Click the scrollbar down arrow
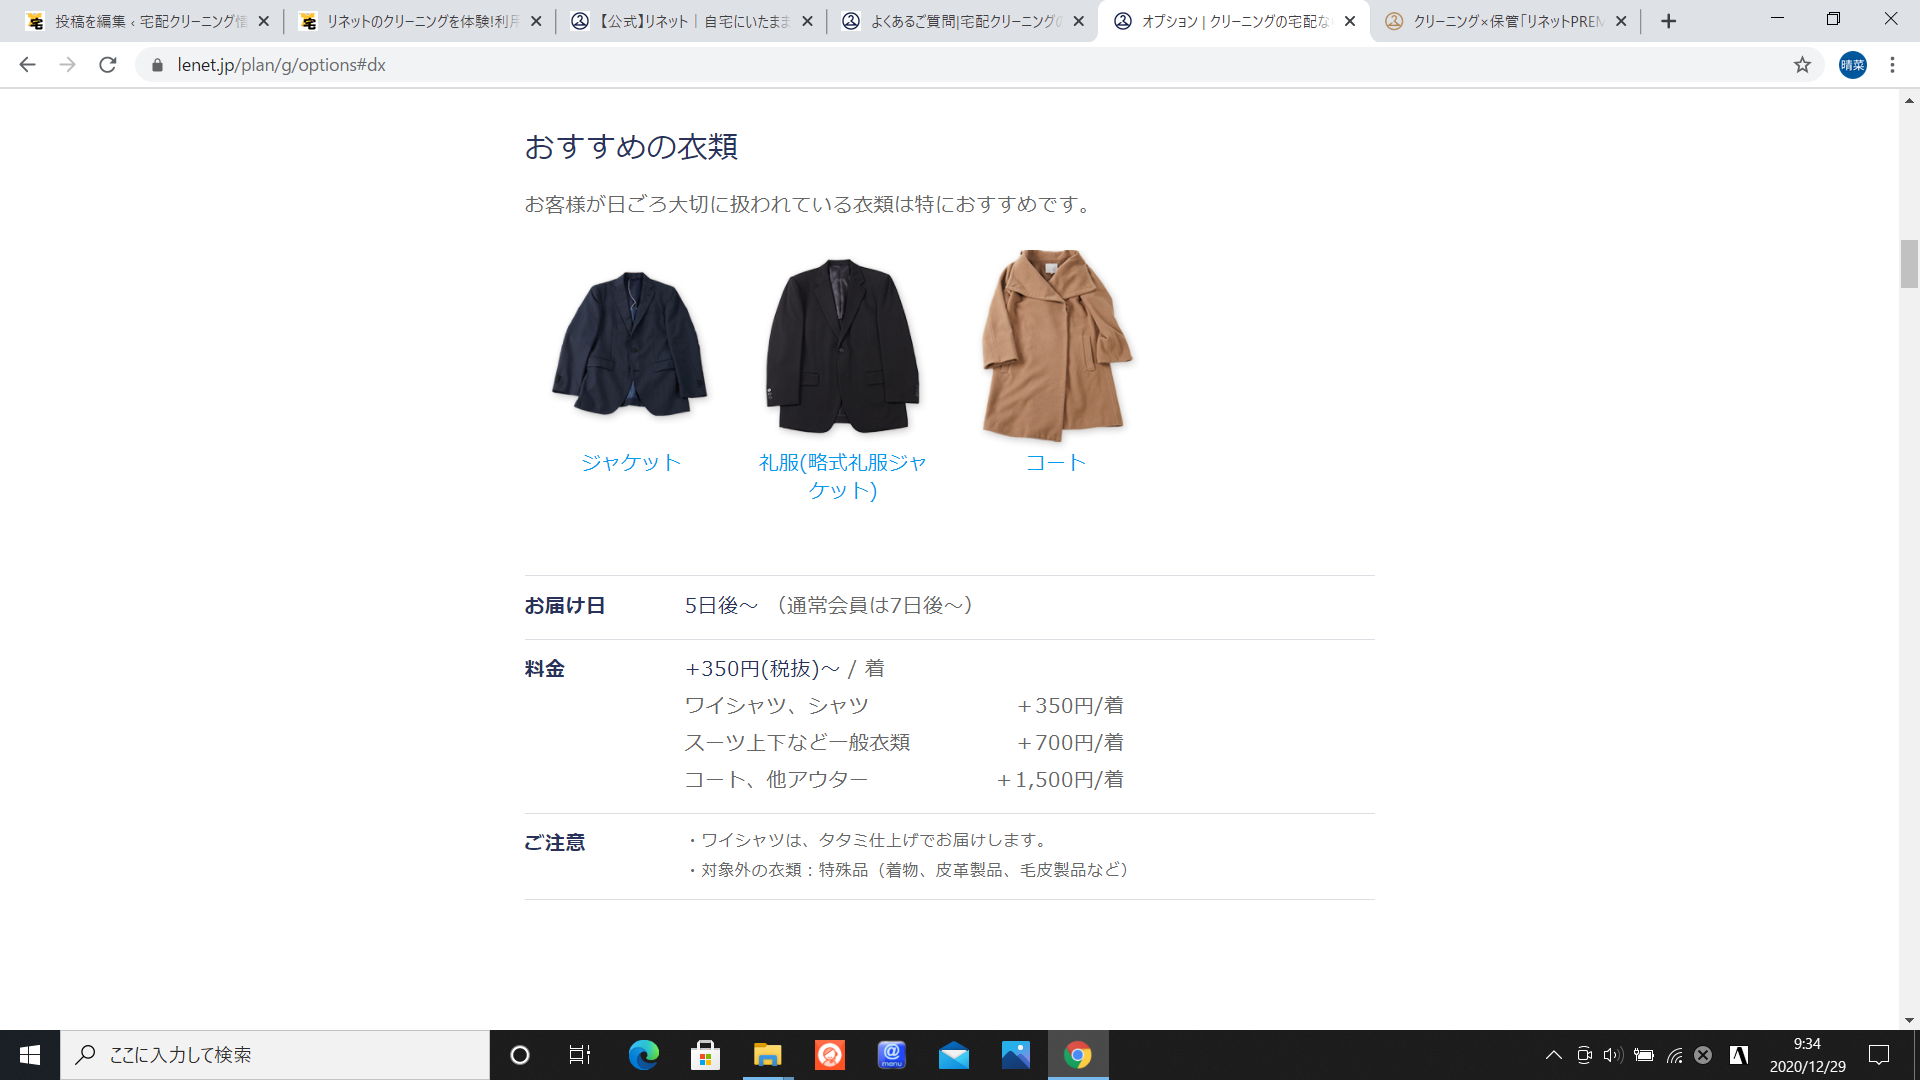 pos(1909,1020)
